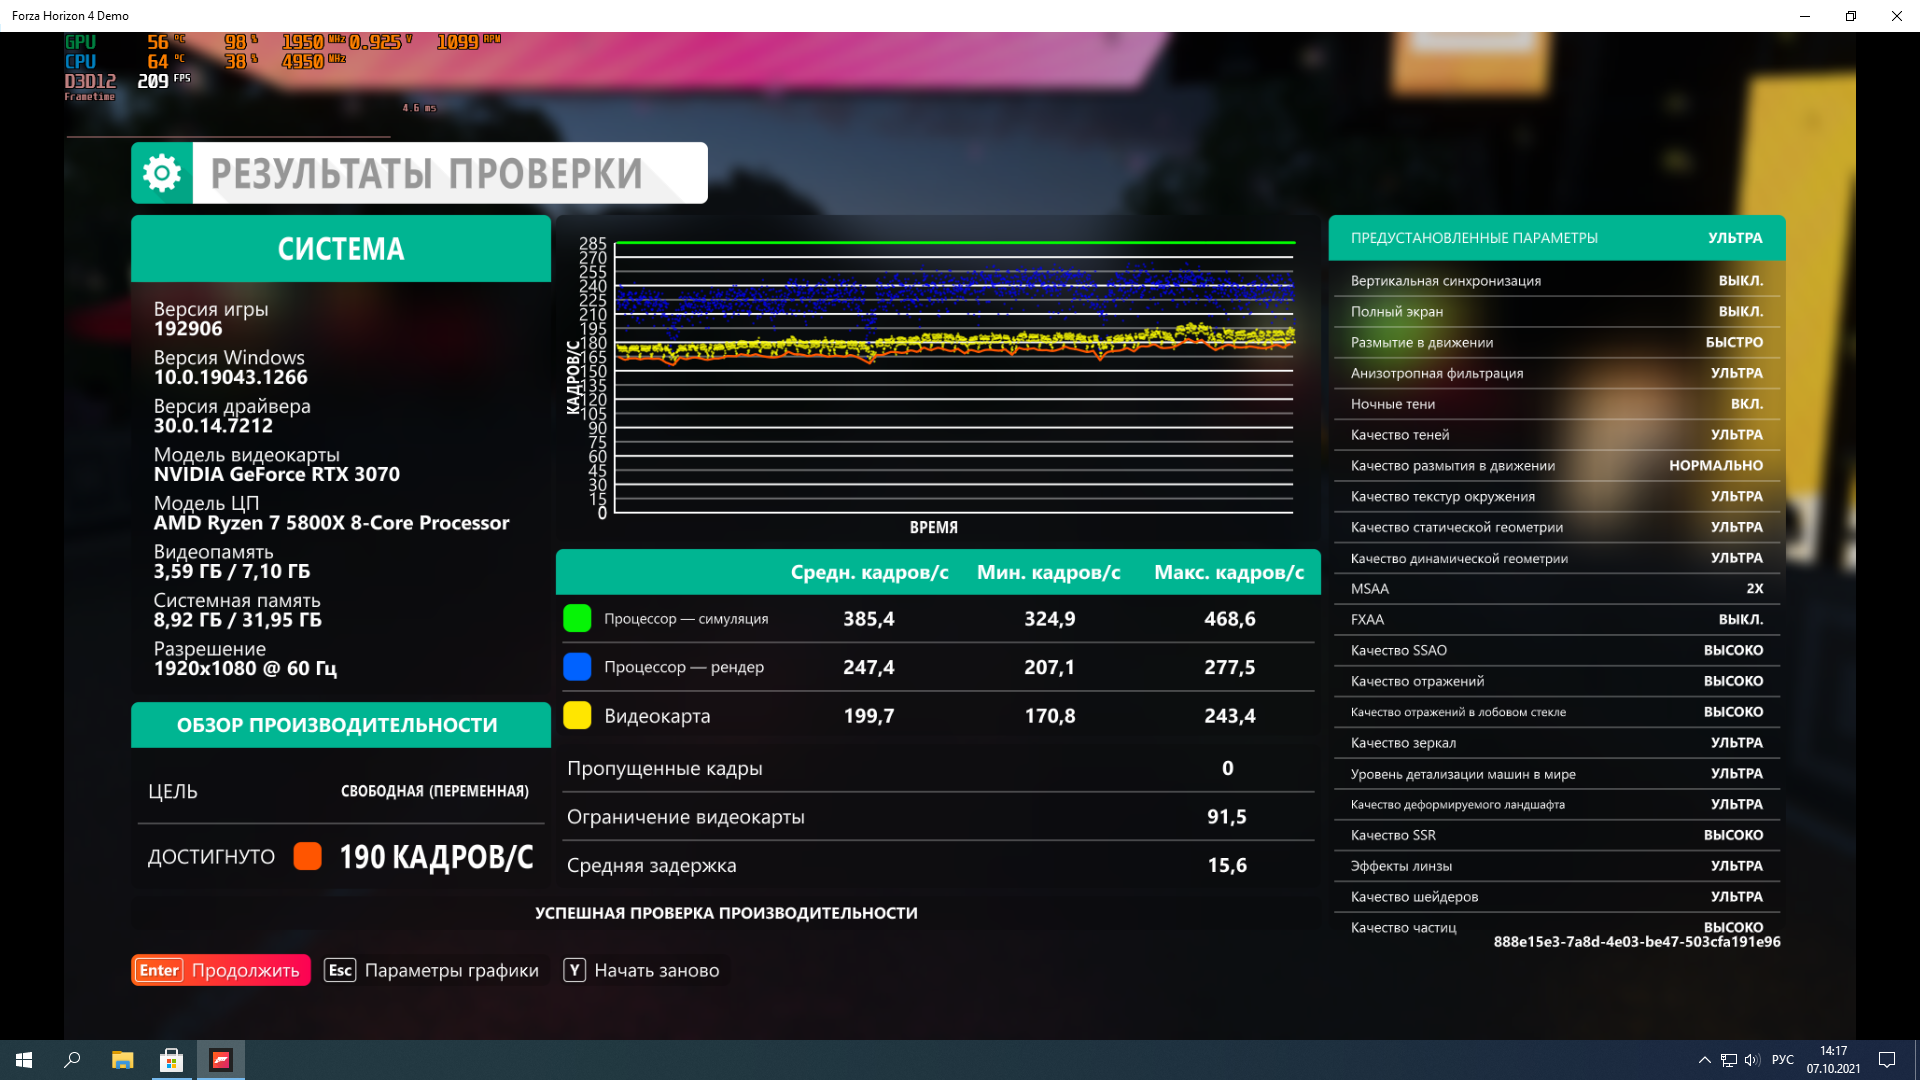
Task: Open notification center icon
Action: tap(1887, 1060)
